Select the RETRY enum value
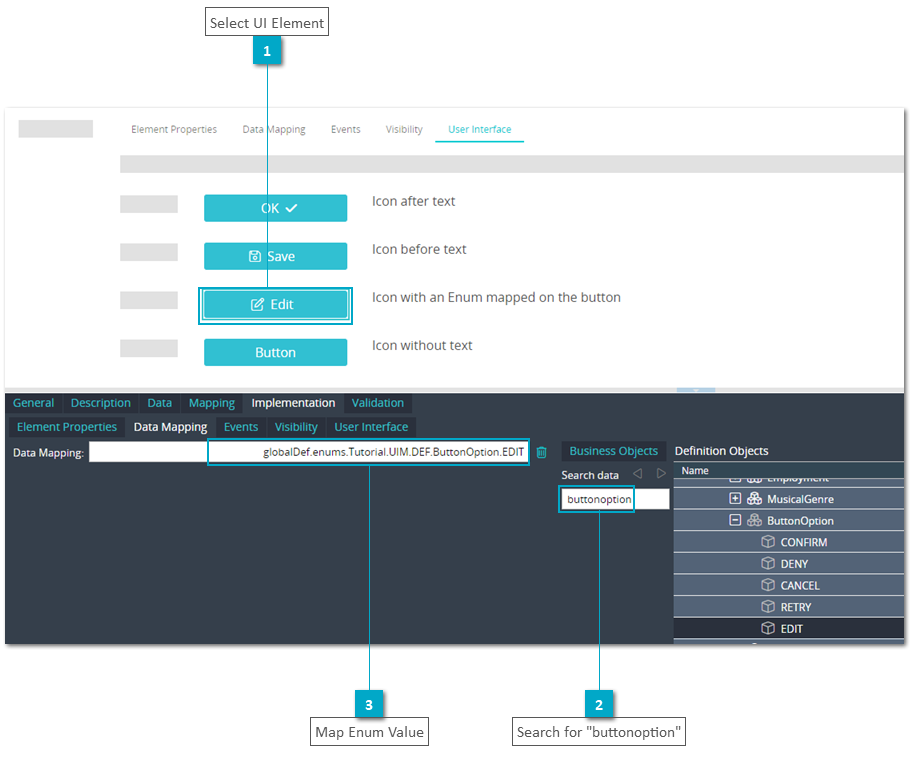Image resolution: width=913 pixels, height=758 pixels. [788, 607]
